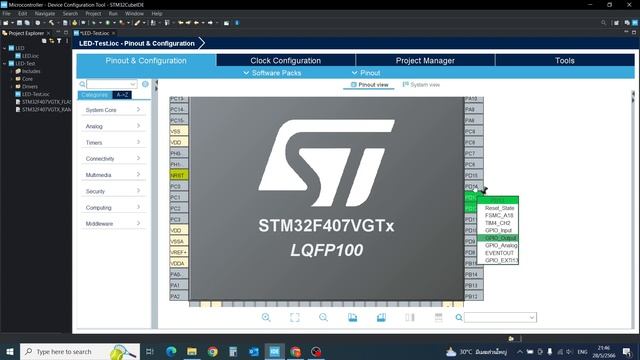
Task: Click the green run icon in the toolbar
Action: (x=108, y=23)
